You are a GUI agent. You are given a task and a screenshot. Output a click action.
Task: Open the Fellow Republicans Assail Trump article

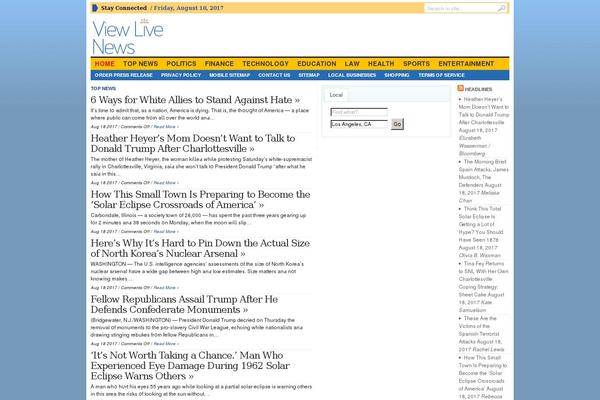pos(184,304)
